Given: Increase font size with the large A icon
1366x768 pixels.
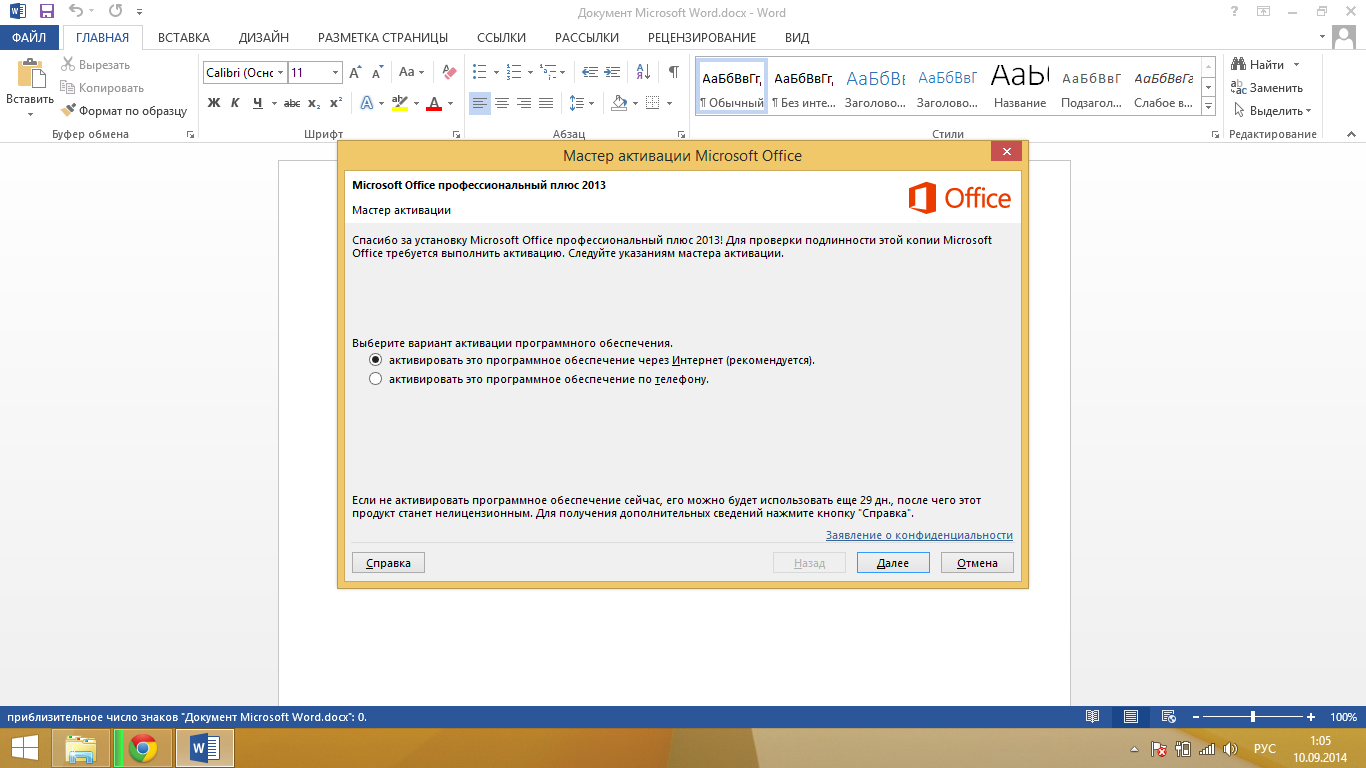Looking at the screenshot, I should [355, 72].
